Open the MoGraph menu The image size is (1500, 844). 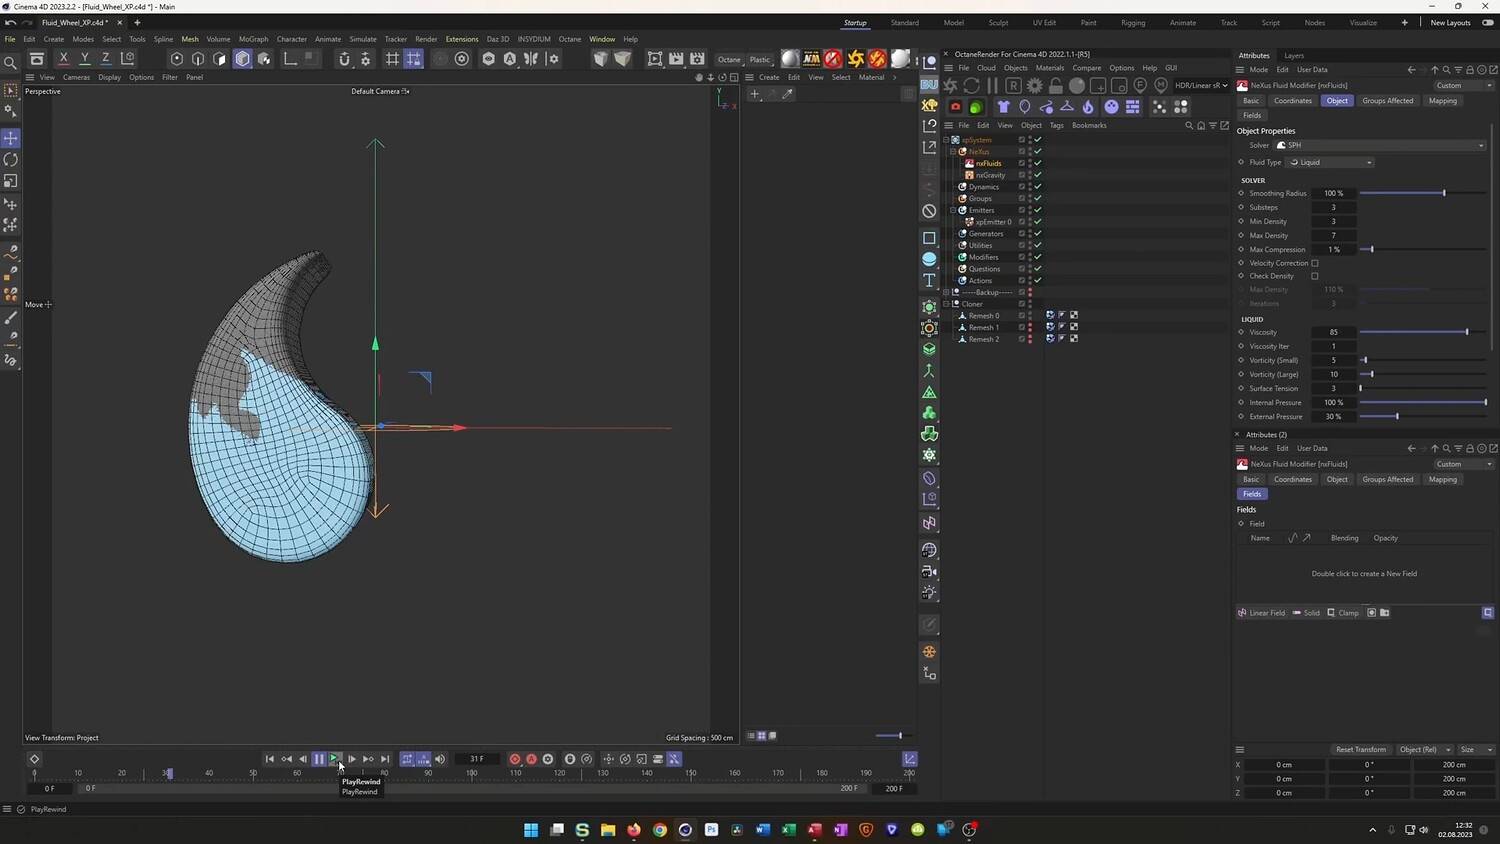(253, 39)
